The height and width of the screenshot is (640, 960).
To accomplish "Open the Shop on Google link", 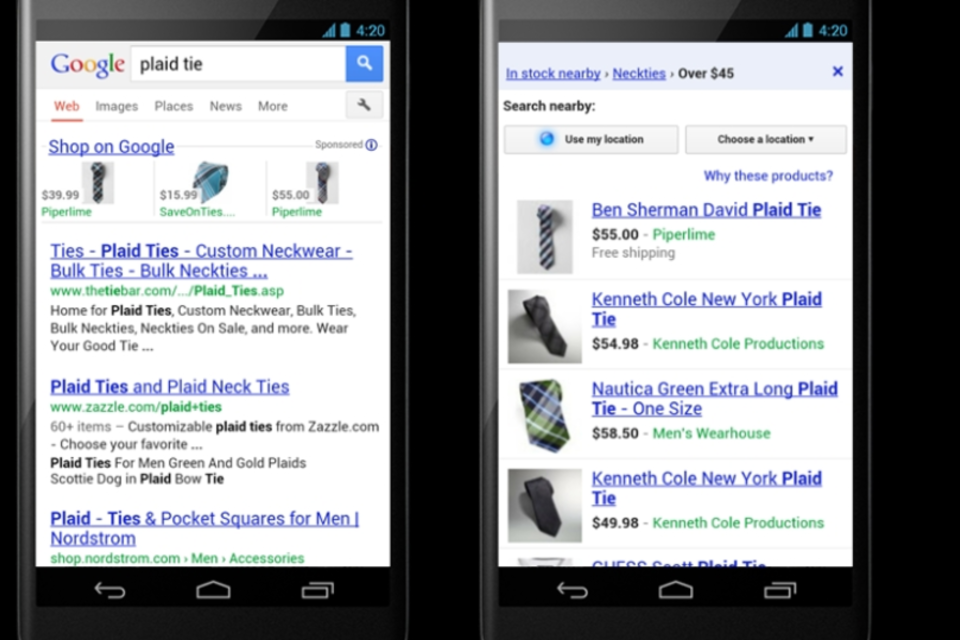I will [111, 146].
